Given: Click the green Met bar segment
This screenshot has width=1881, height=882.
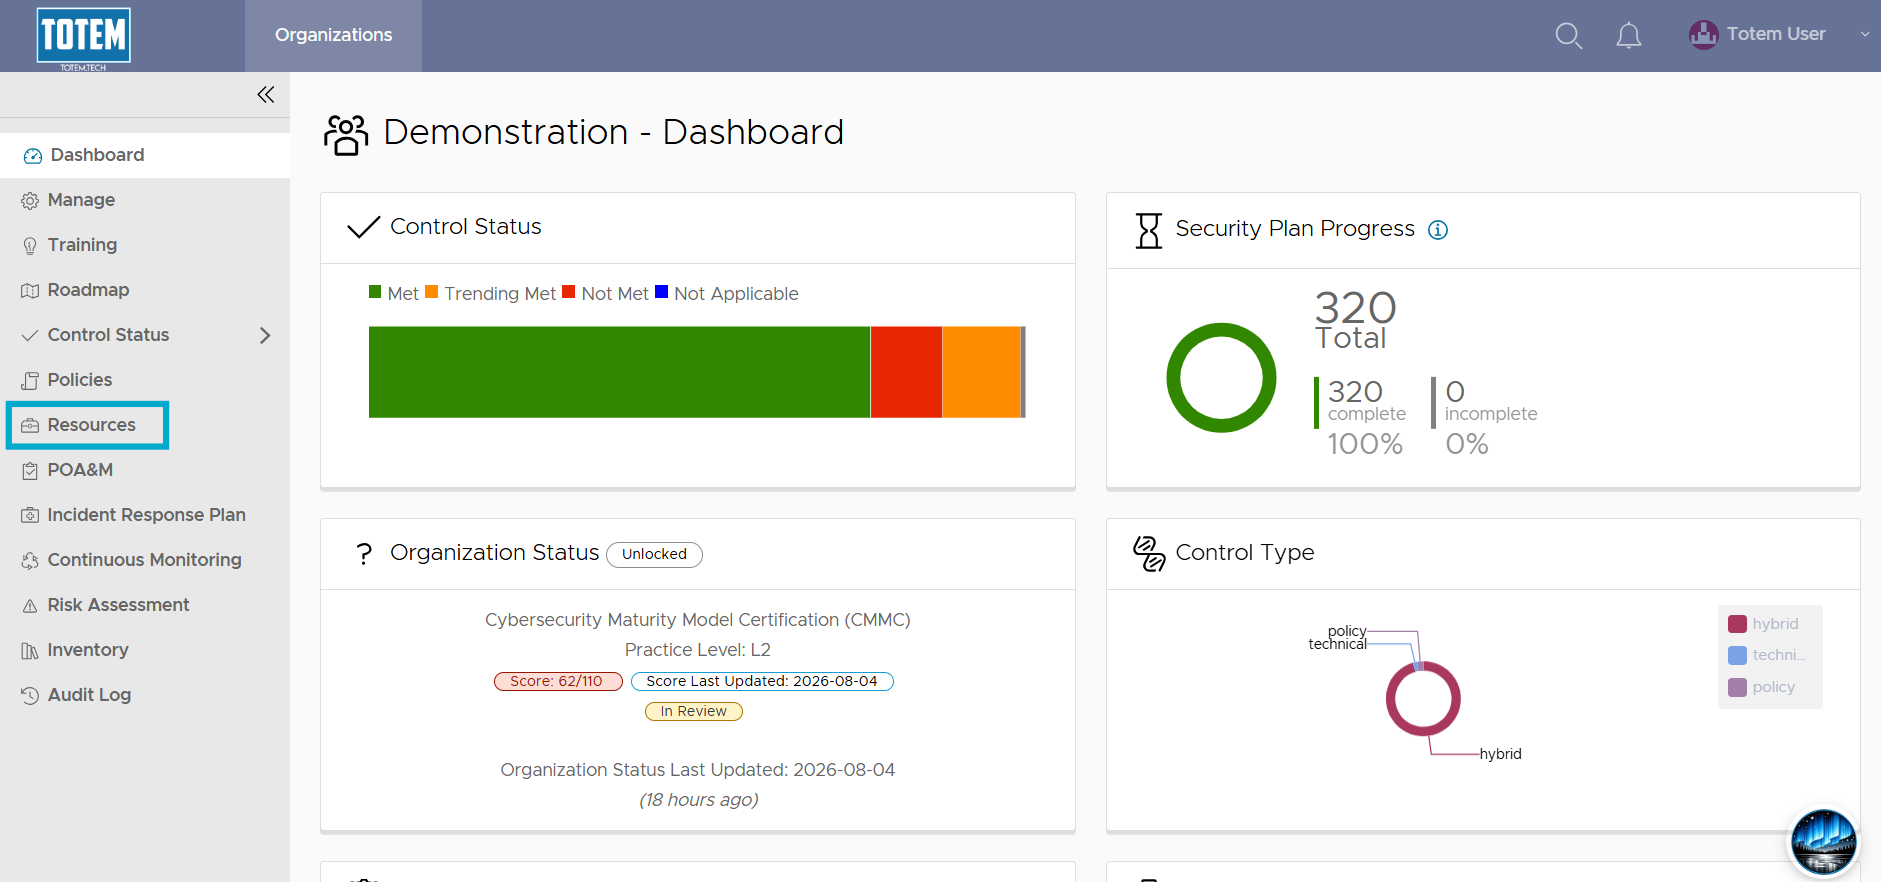Looking at the screenshot, I should coord(619,372).
